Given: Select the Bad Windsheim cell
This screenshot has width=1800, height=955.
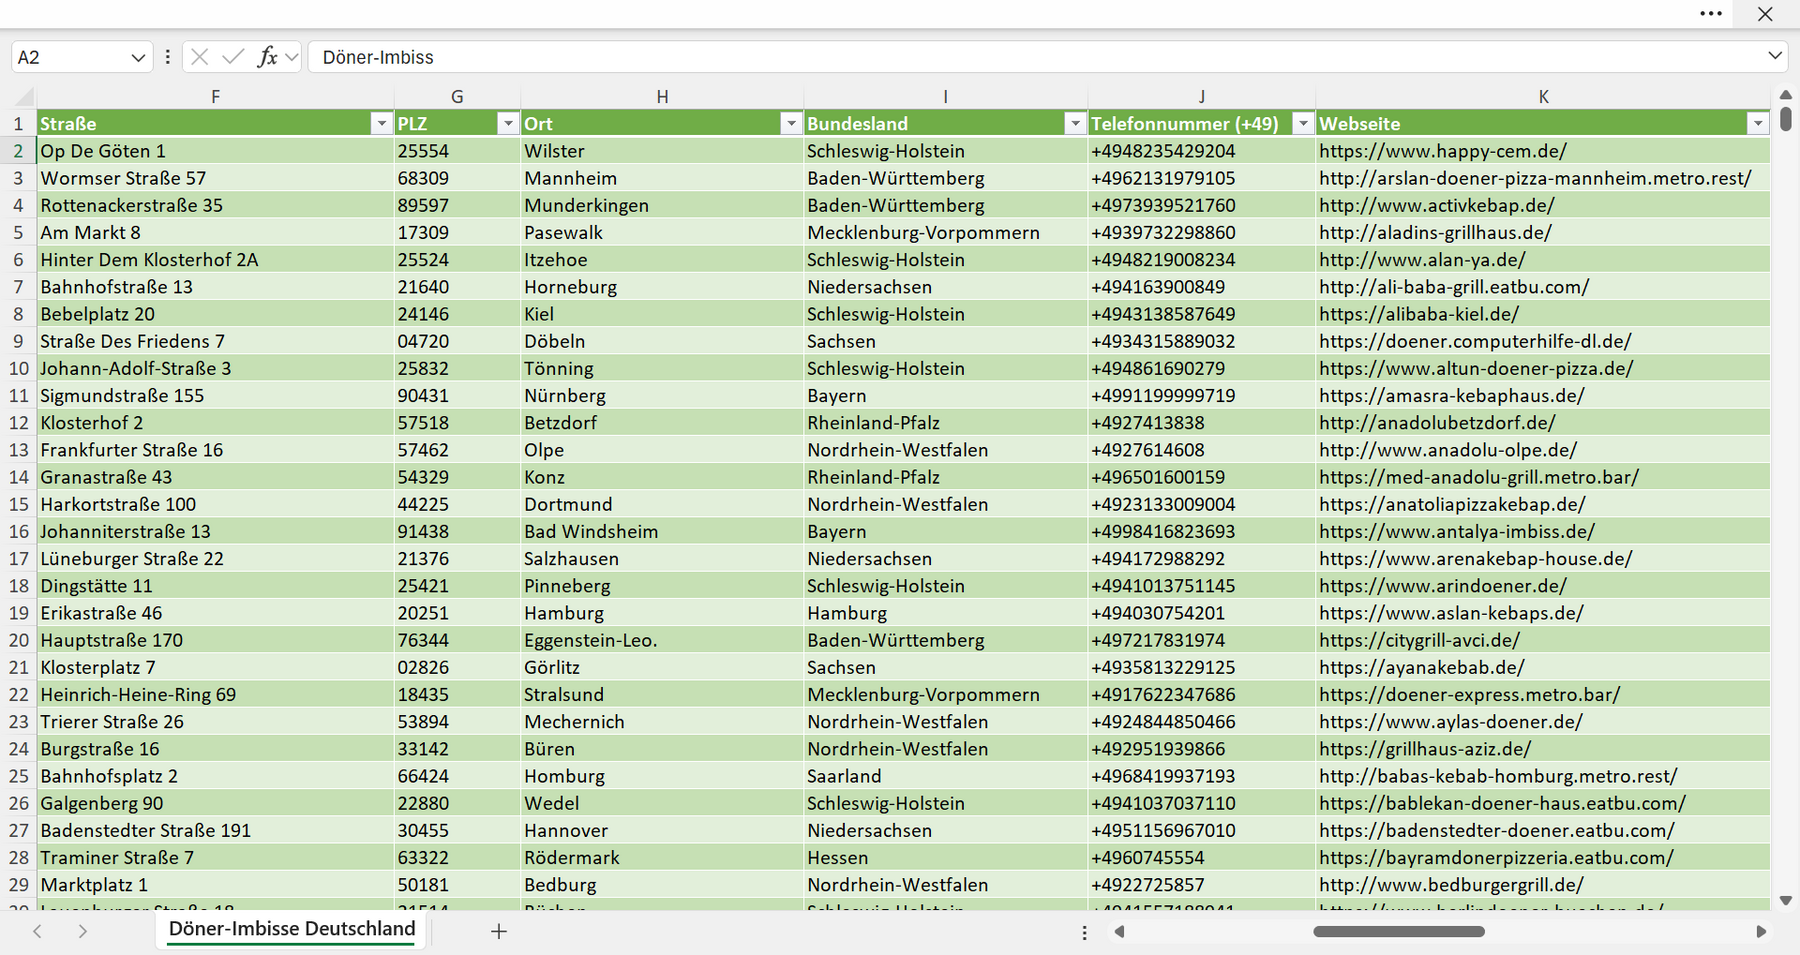Looking at the screenshot, I should point(662,532).
